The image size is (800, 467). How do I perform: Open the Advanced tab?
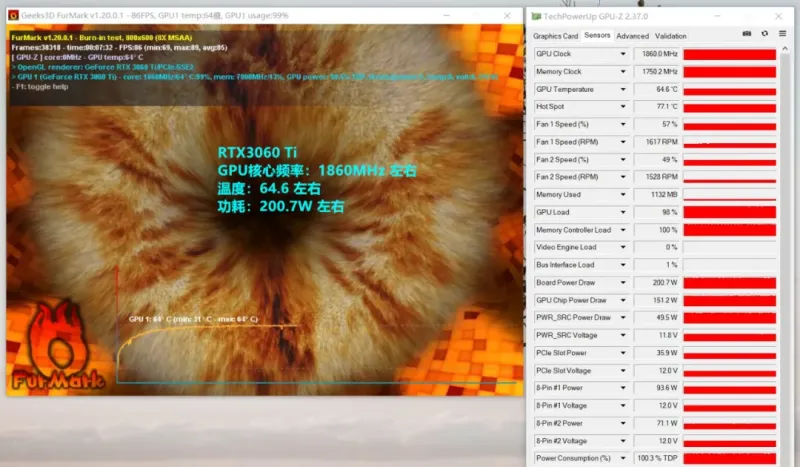click(x=632, y=36)
